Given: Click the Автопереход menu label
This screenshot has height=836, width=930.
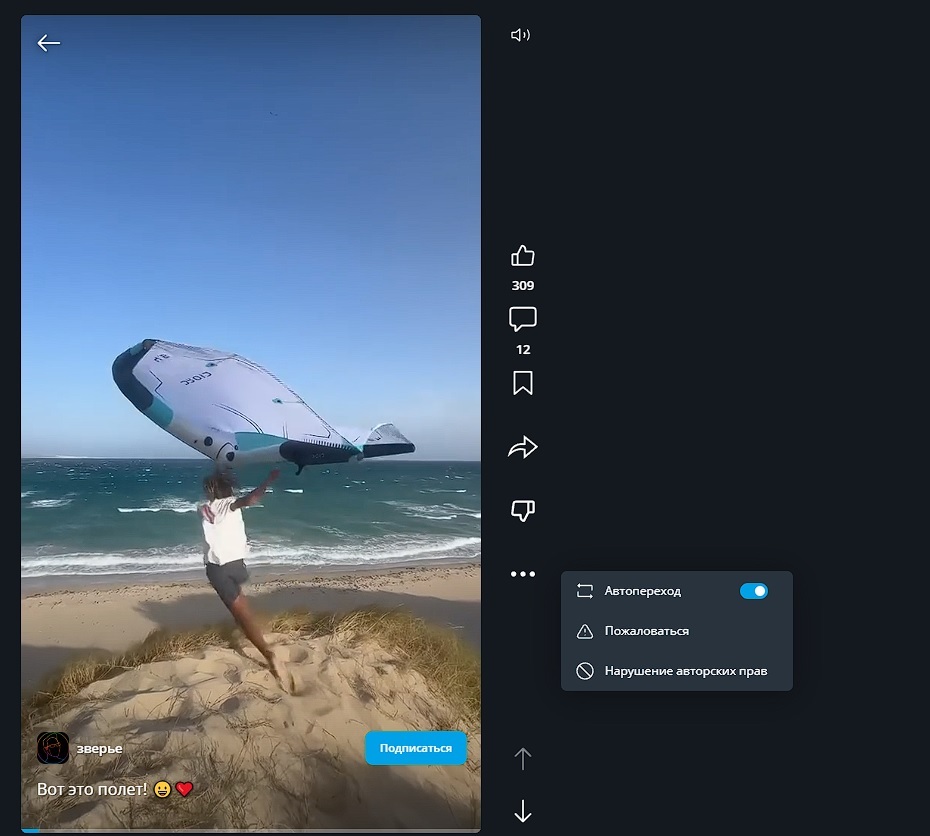Looking at the screenshot, I should [642, 591].
